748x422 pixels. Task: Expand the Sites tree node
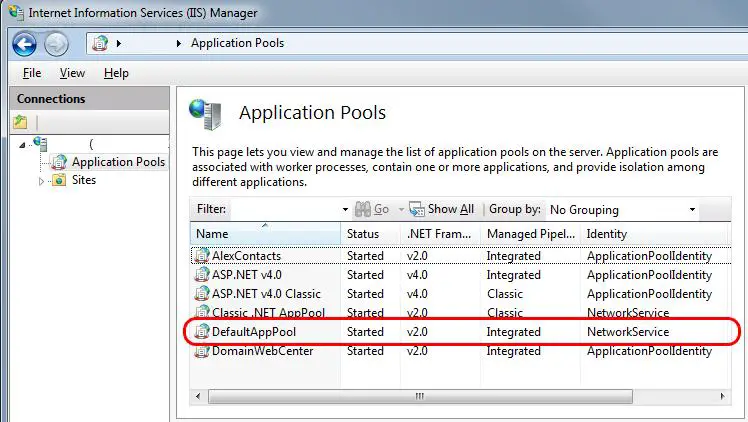click(41, 181)
